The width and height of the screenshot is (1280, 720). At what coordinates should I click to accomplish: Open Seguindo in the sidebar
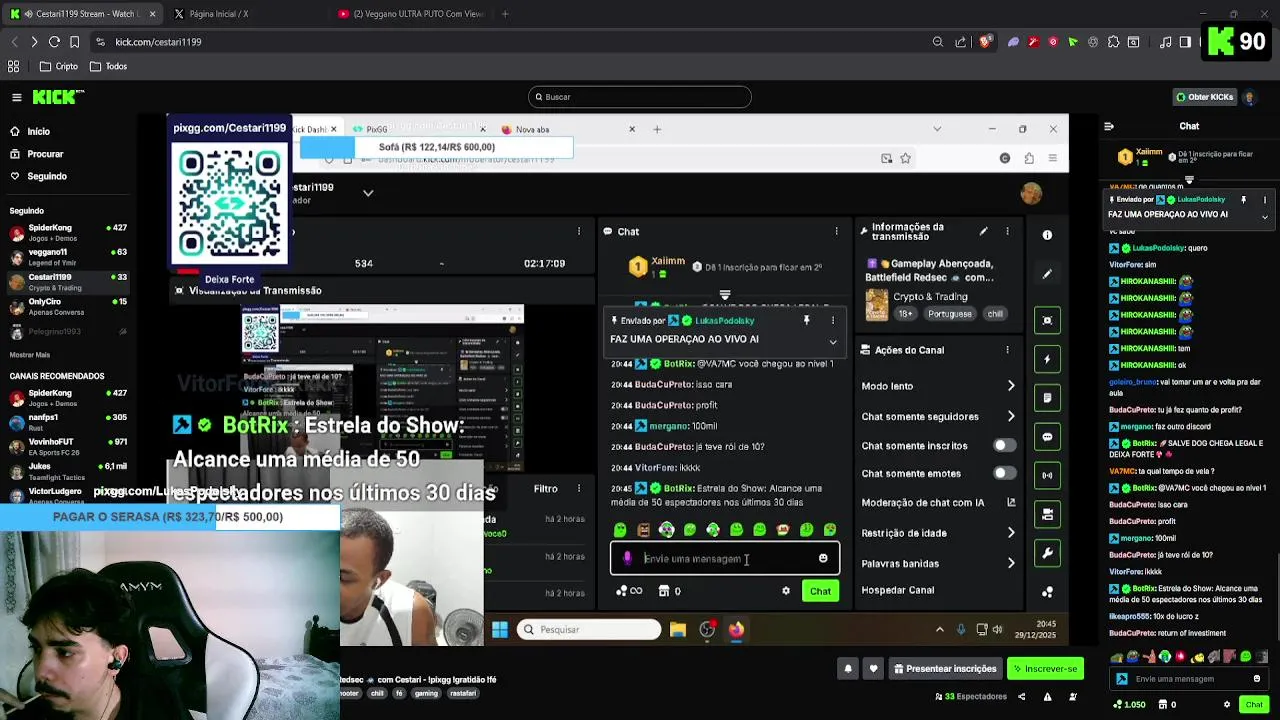click(x=47, y=176)
